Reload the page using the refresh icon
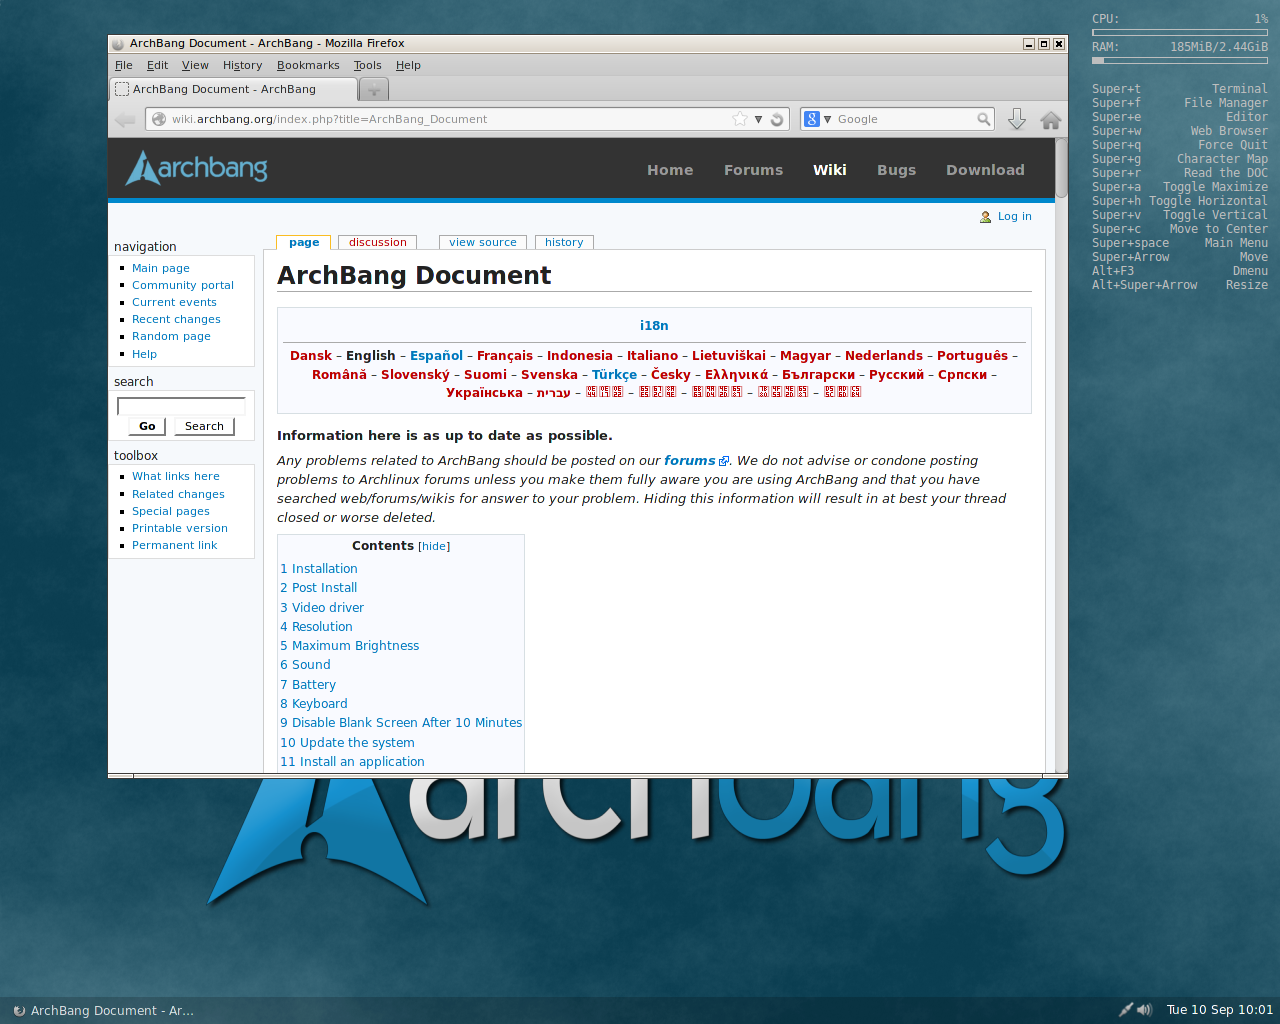 tap(777, 119)
